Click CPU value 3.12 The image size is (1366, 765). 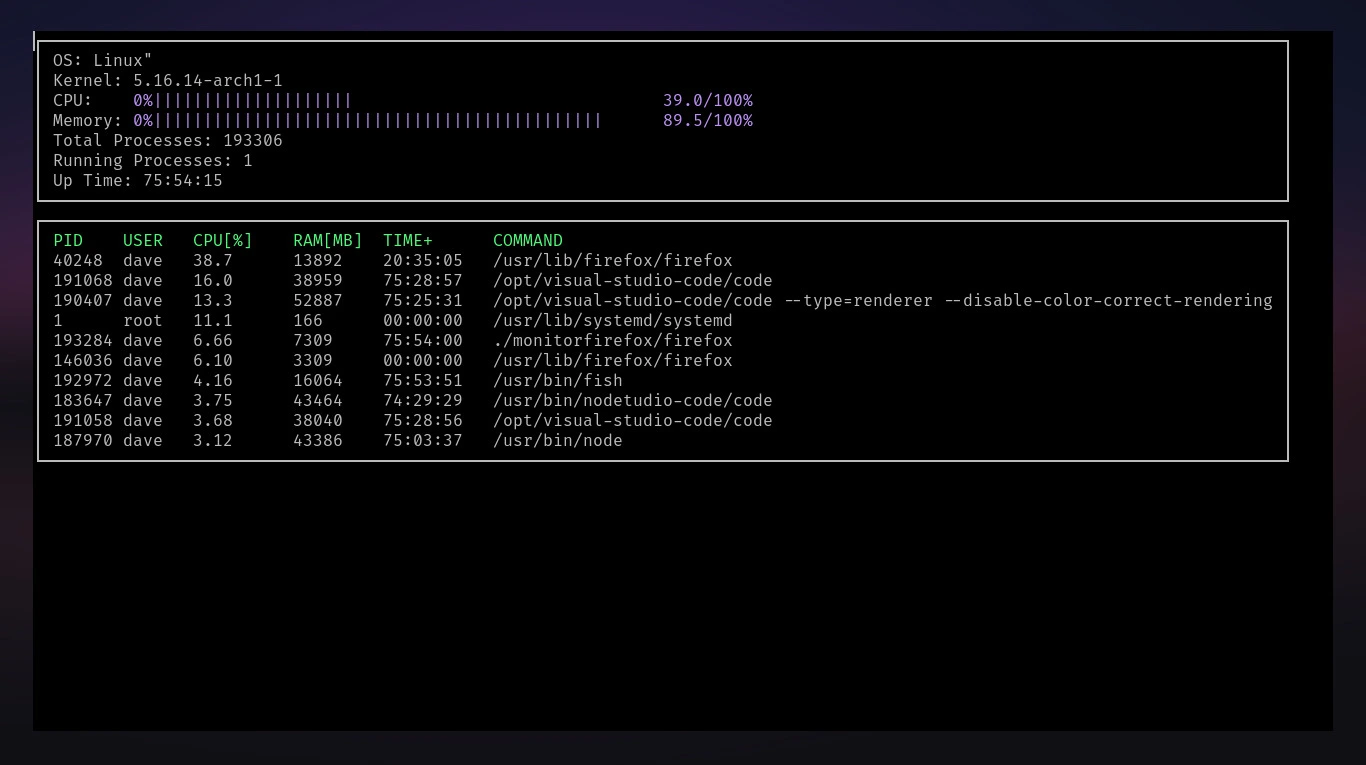tap(213, 441)
